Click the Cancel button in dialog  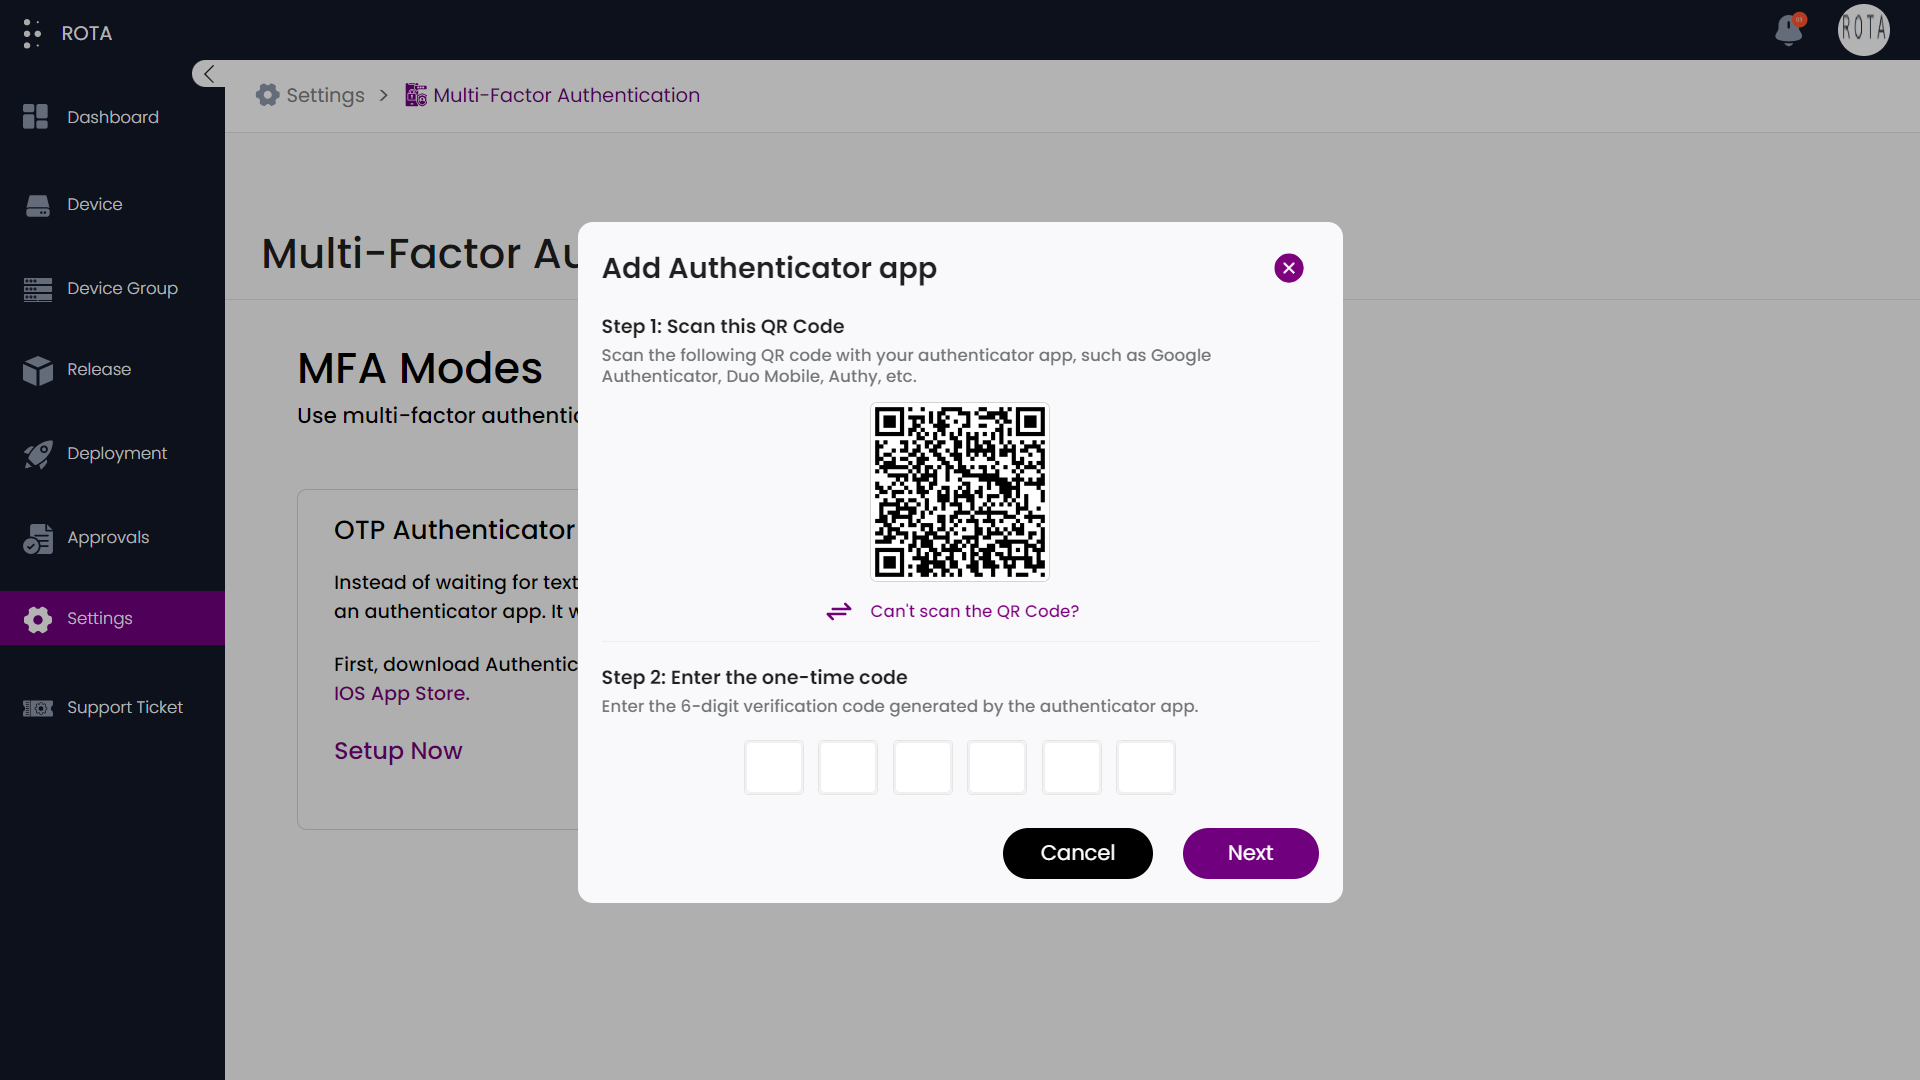pos(1077,853)
